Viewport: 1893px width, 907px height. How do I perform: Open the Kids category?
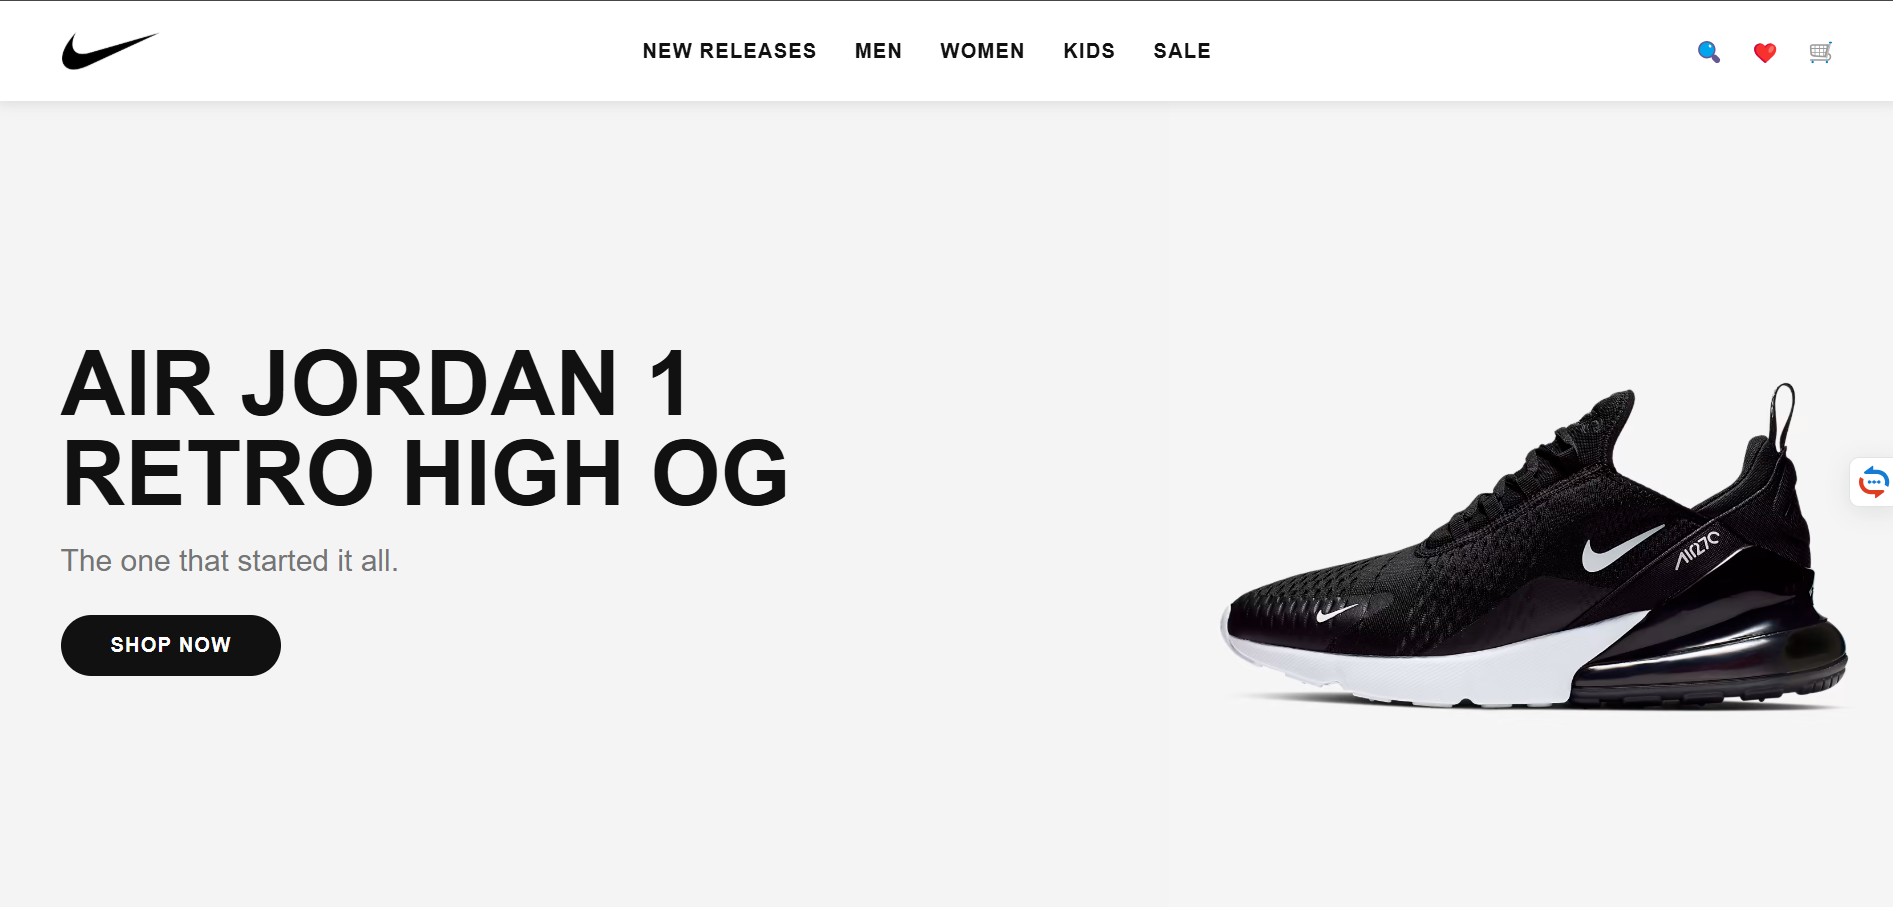click(1089, 51)
